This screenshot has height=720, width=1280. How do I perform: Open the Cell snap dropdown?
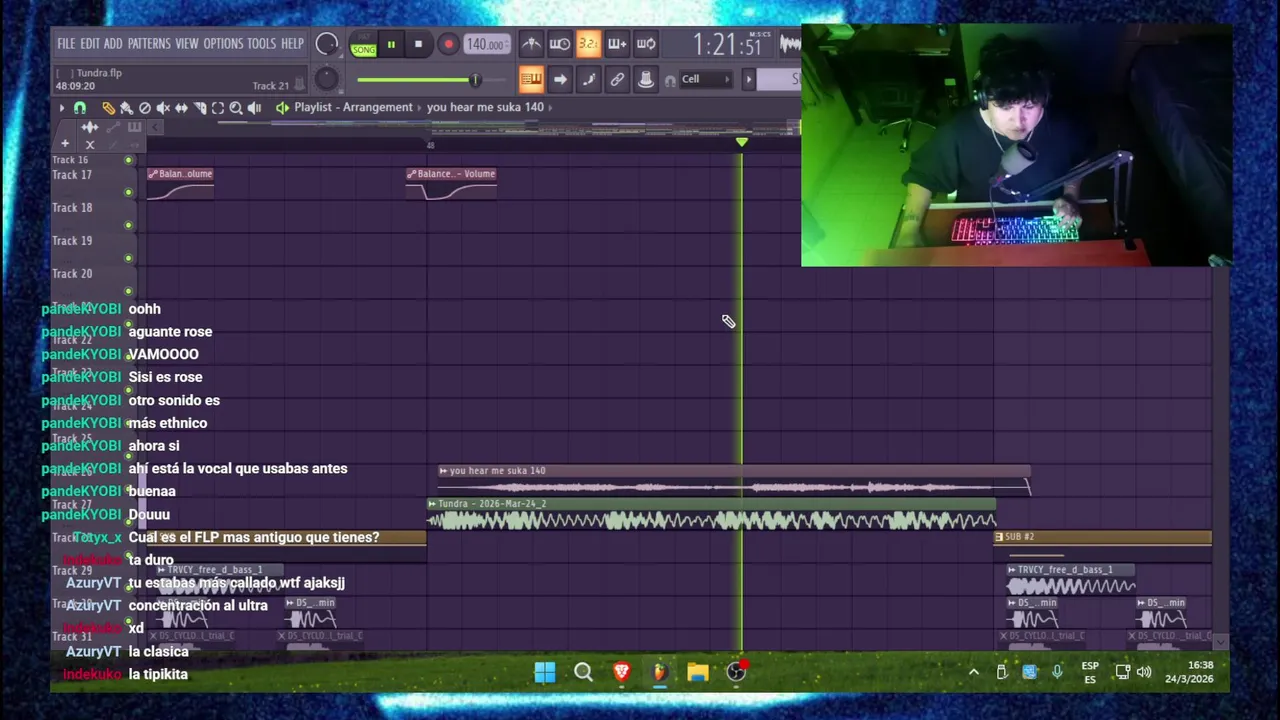point(707,80)
